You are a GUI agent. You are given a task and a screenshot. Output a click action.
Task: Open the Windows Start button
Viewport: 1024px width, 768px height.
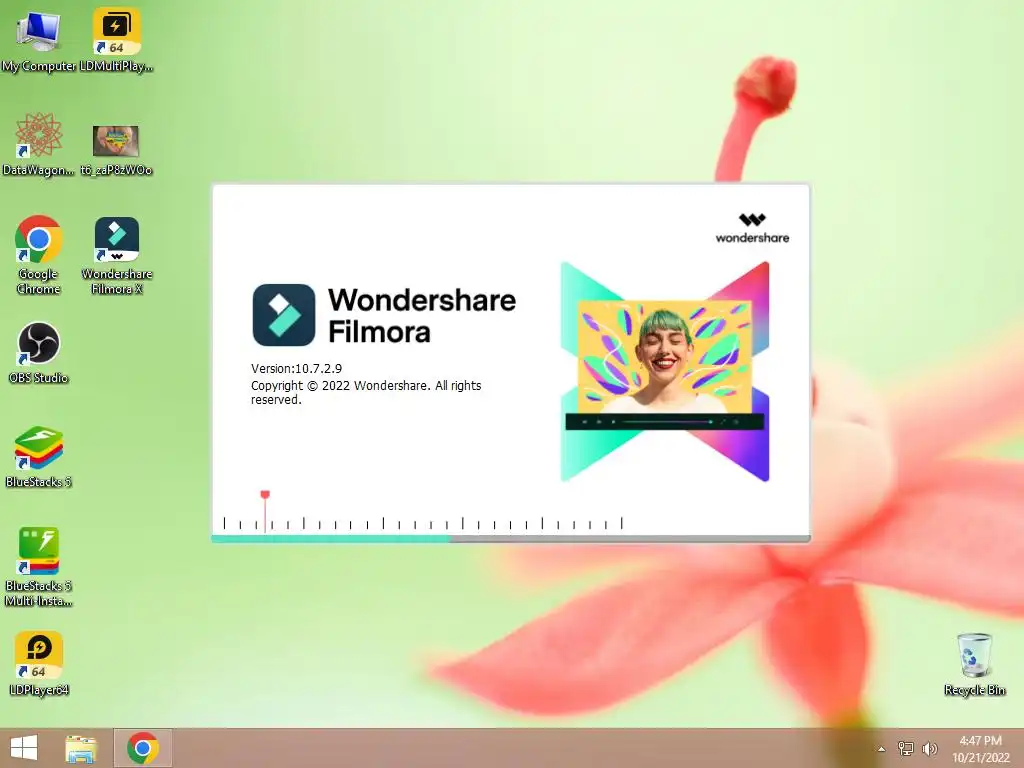click(x=24, y=748)
